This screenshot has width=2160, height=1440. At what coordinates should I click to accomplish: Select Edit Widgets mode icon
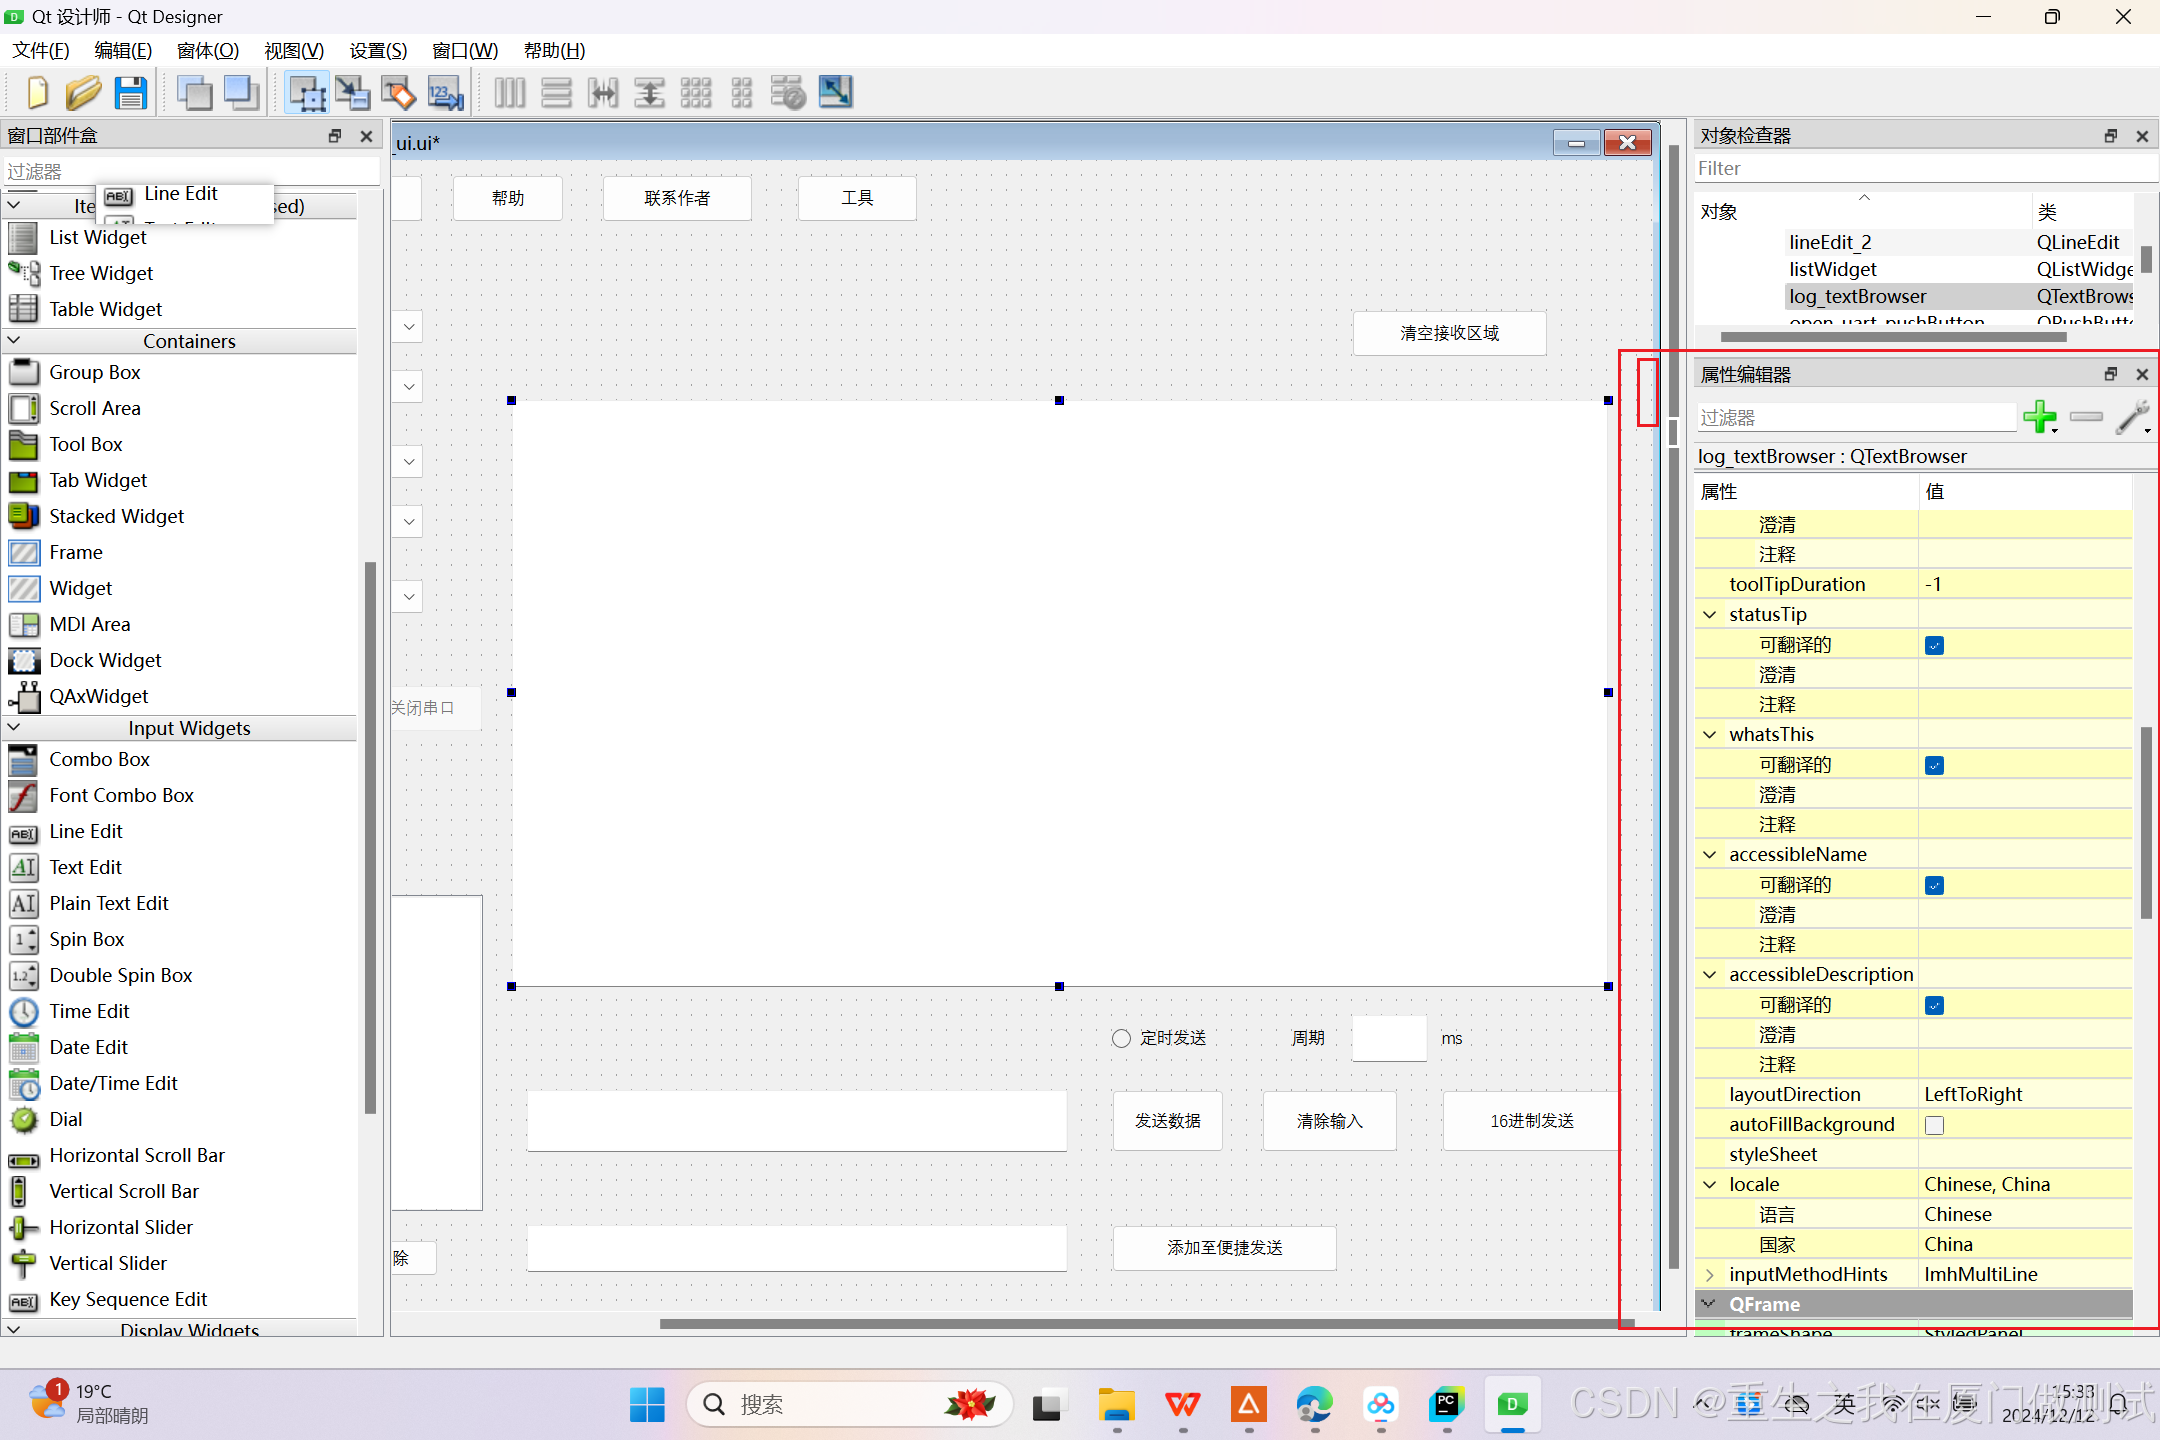tap(306, 93)
